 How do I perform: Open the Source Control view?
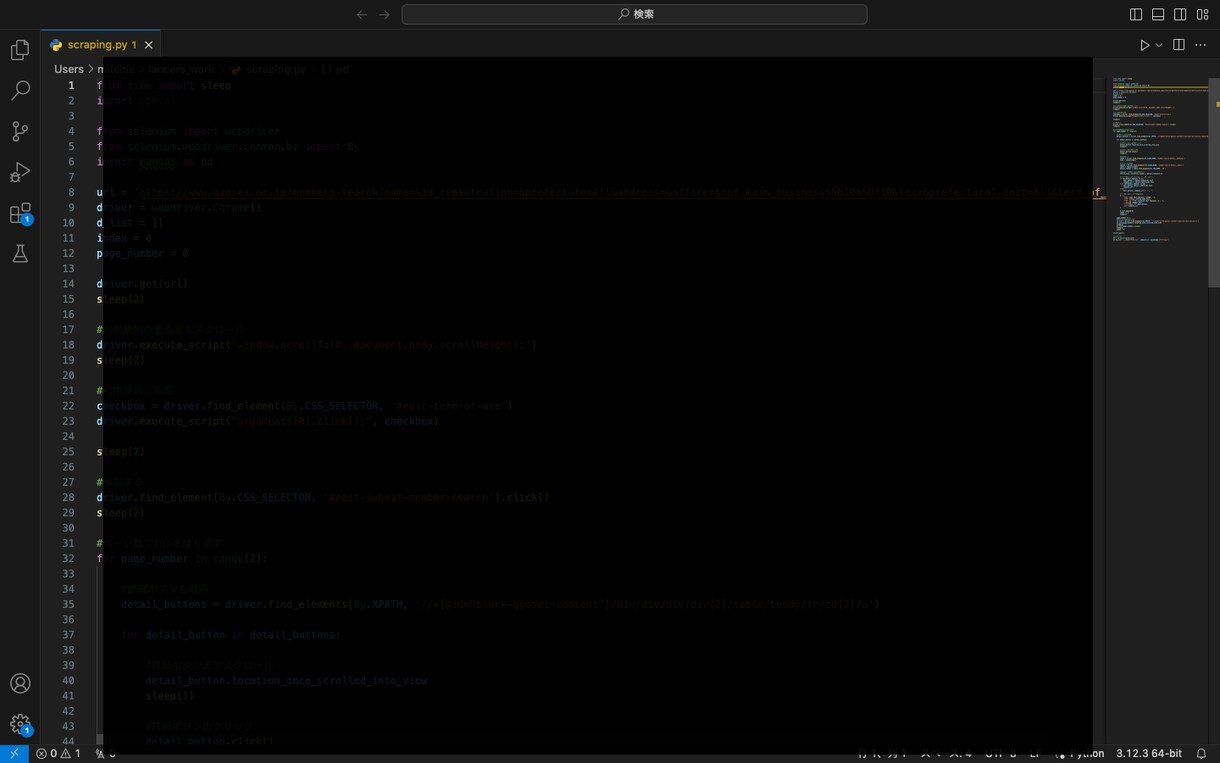(x=20, y=131)
